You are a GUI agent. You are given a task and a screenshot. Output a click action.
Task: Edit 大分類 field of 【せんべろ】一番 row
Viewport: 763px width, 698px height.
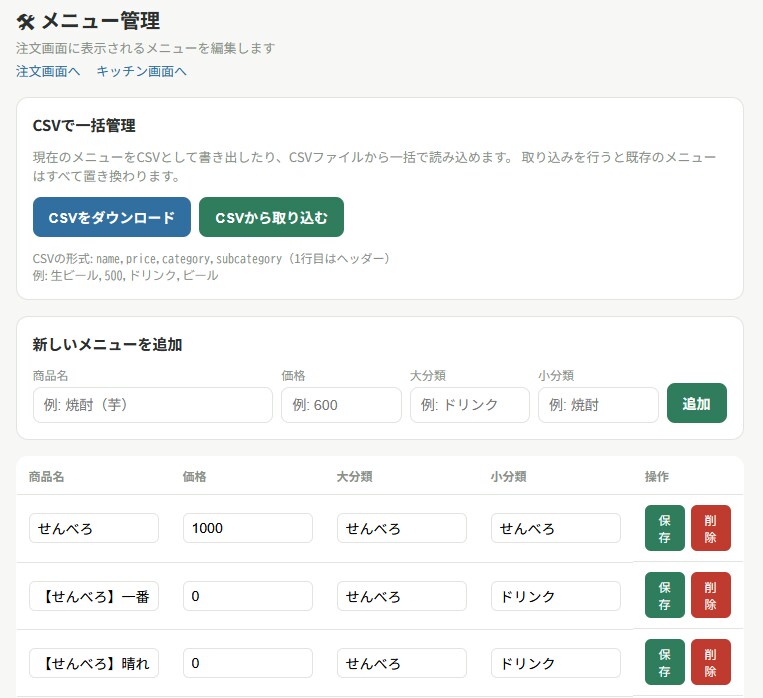tap(402, 596)
